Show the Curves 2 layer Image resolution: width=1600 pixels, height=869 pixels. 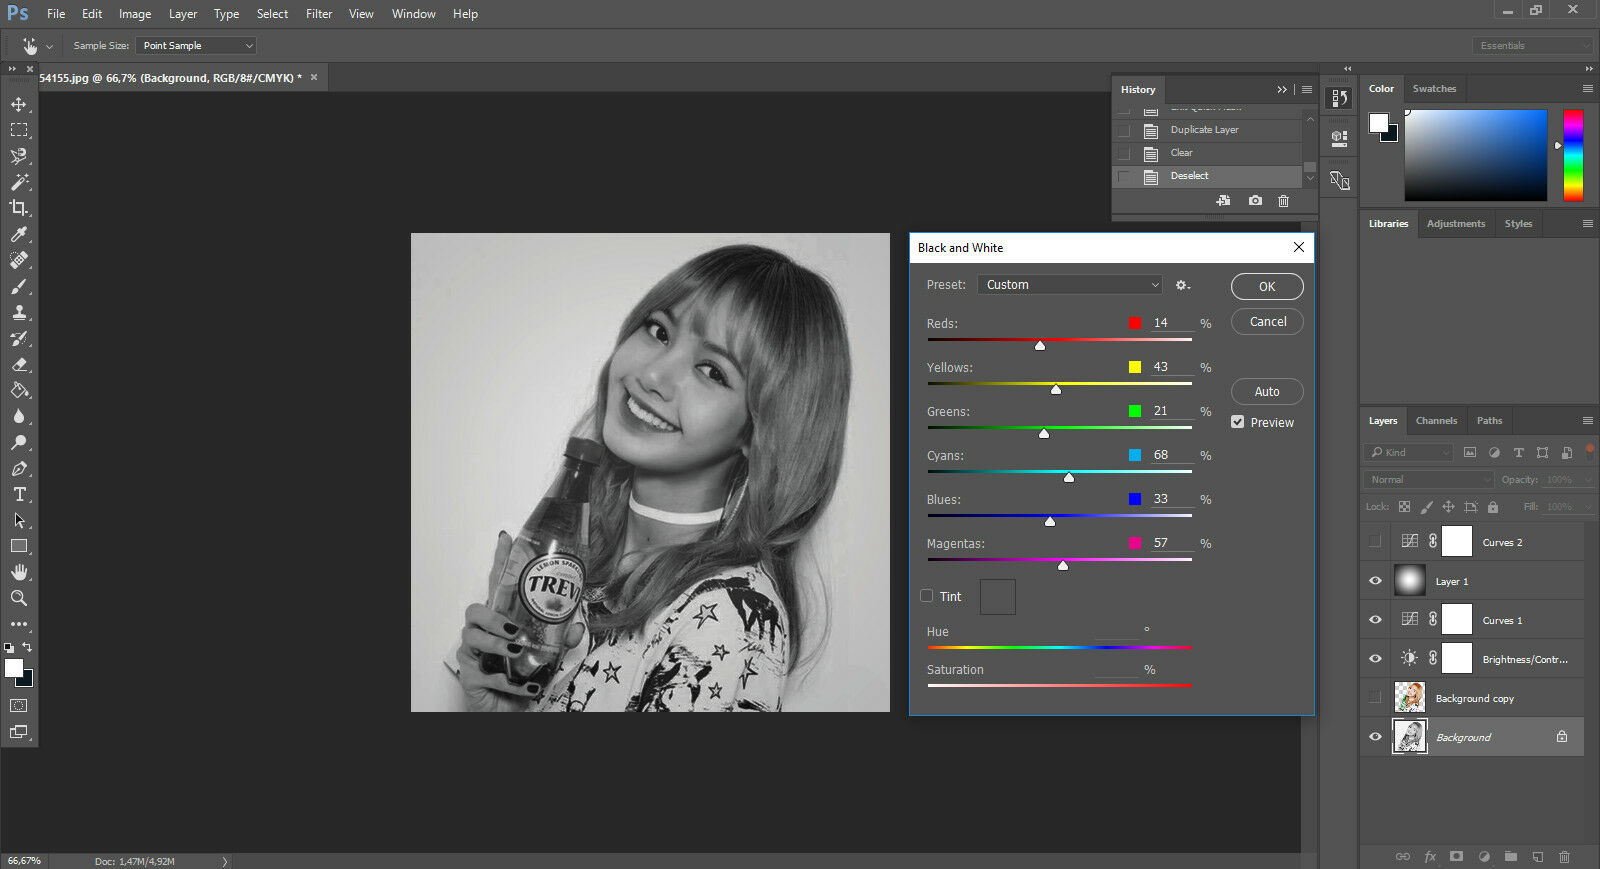[1375, 542]
